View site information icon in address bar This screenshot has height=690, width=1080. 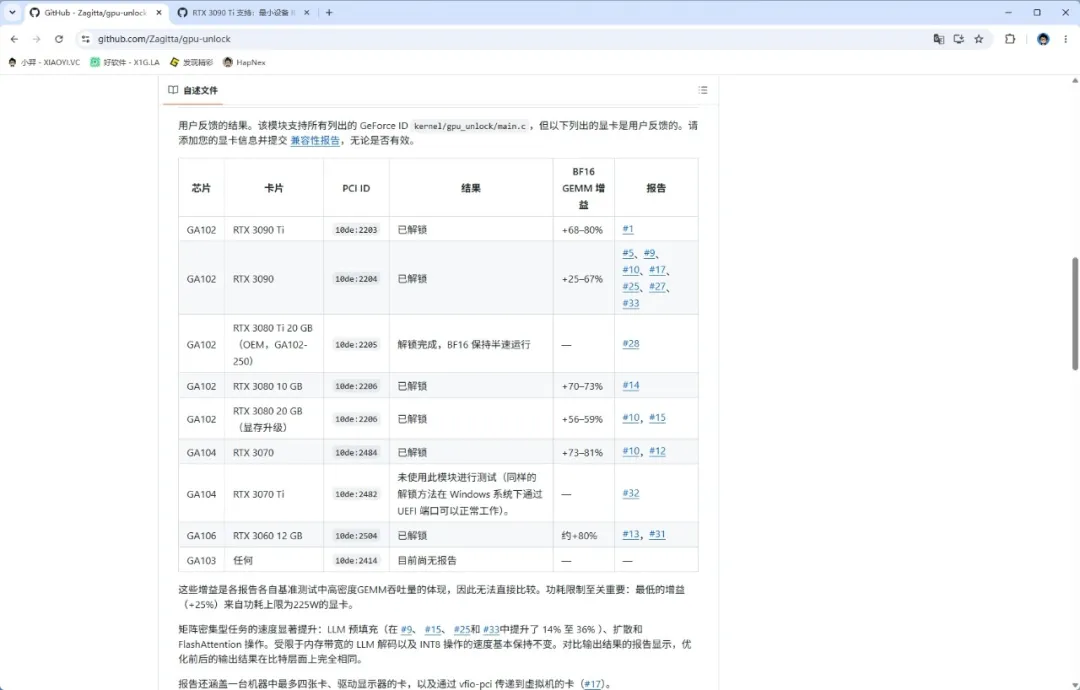(x=85, y=39)
